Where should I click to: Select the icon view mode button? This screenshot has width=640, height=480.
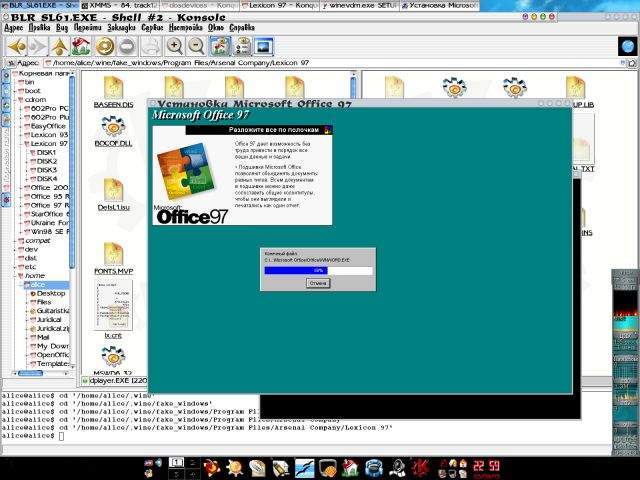221,46
